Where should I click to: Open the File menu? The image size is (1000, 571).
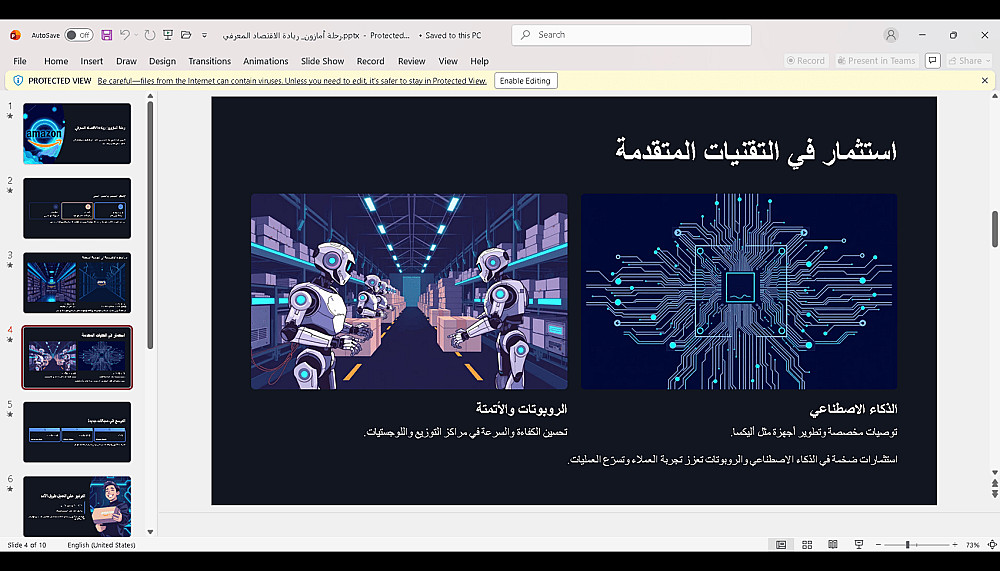pos(20,61)
